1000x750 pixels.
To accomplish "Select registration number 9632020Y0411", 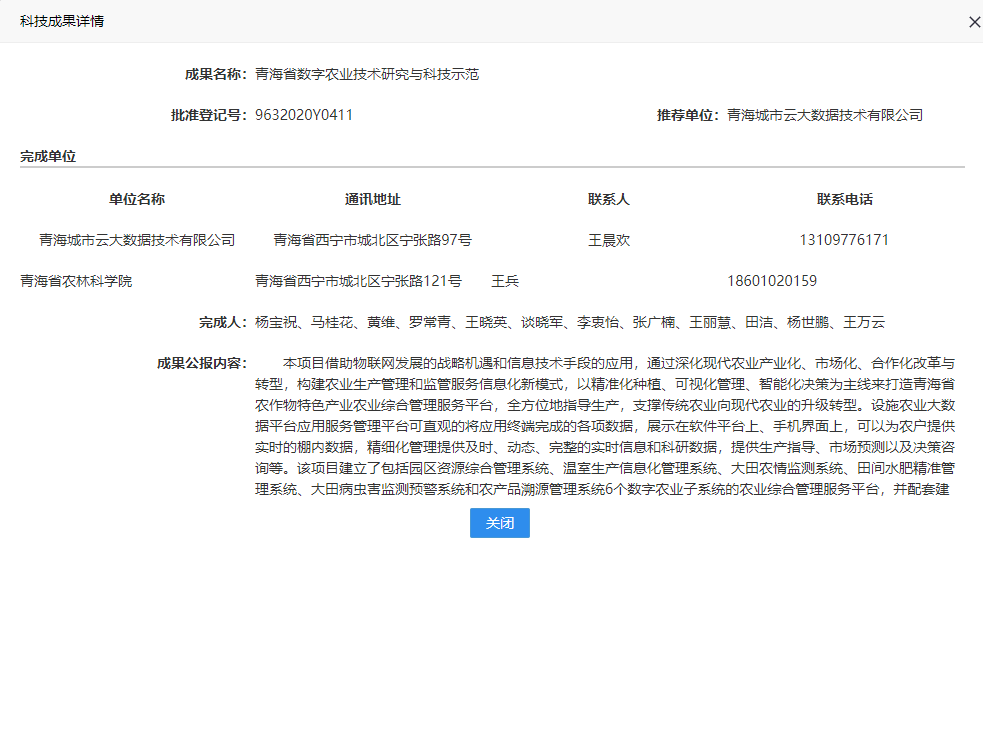I will tap(304, 115).
